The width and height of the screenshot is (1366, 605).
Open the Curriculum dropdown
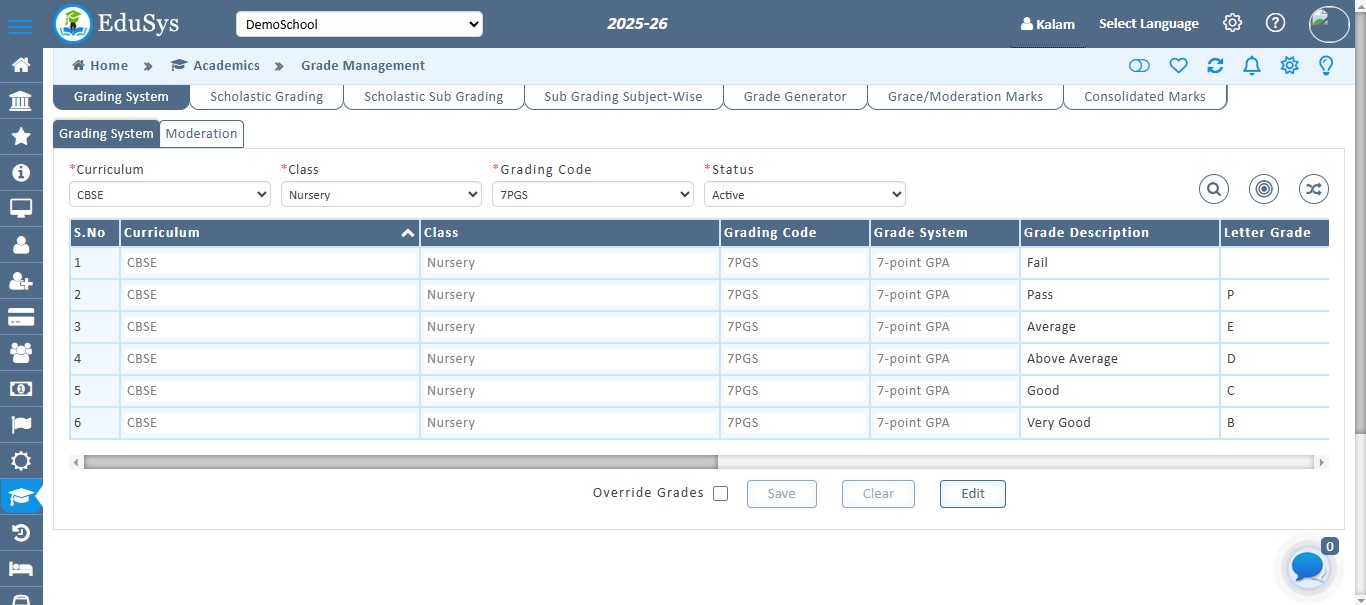pos(168,194)
